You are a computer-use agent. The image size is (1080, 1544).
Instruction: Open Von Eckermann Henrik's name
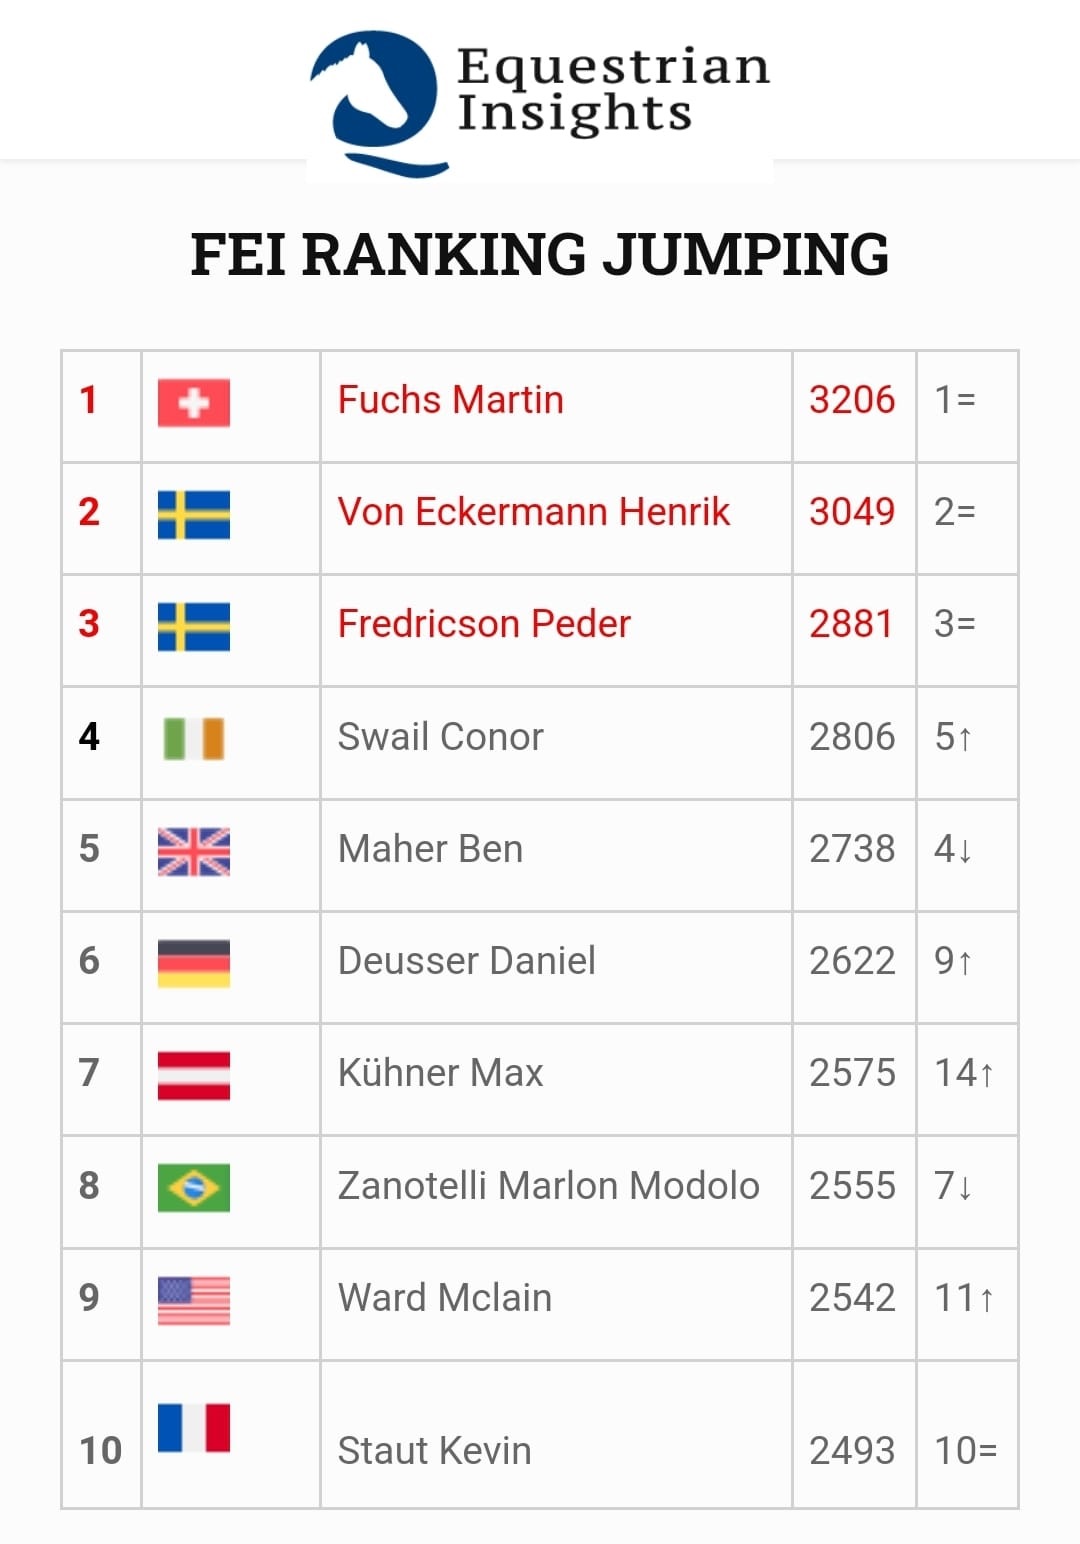533,512
